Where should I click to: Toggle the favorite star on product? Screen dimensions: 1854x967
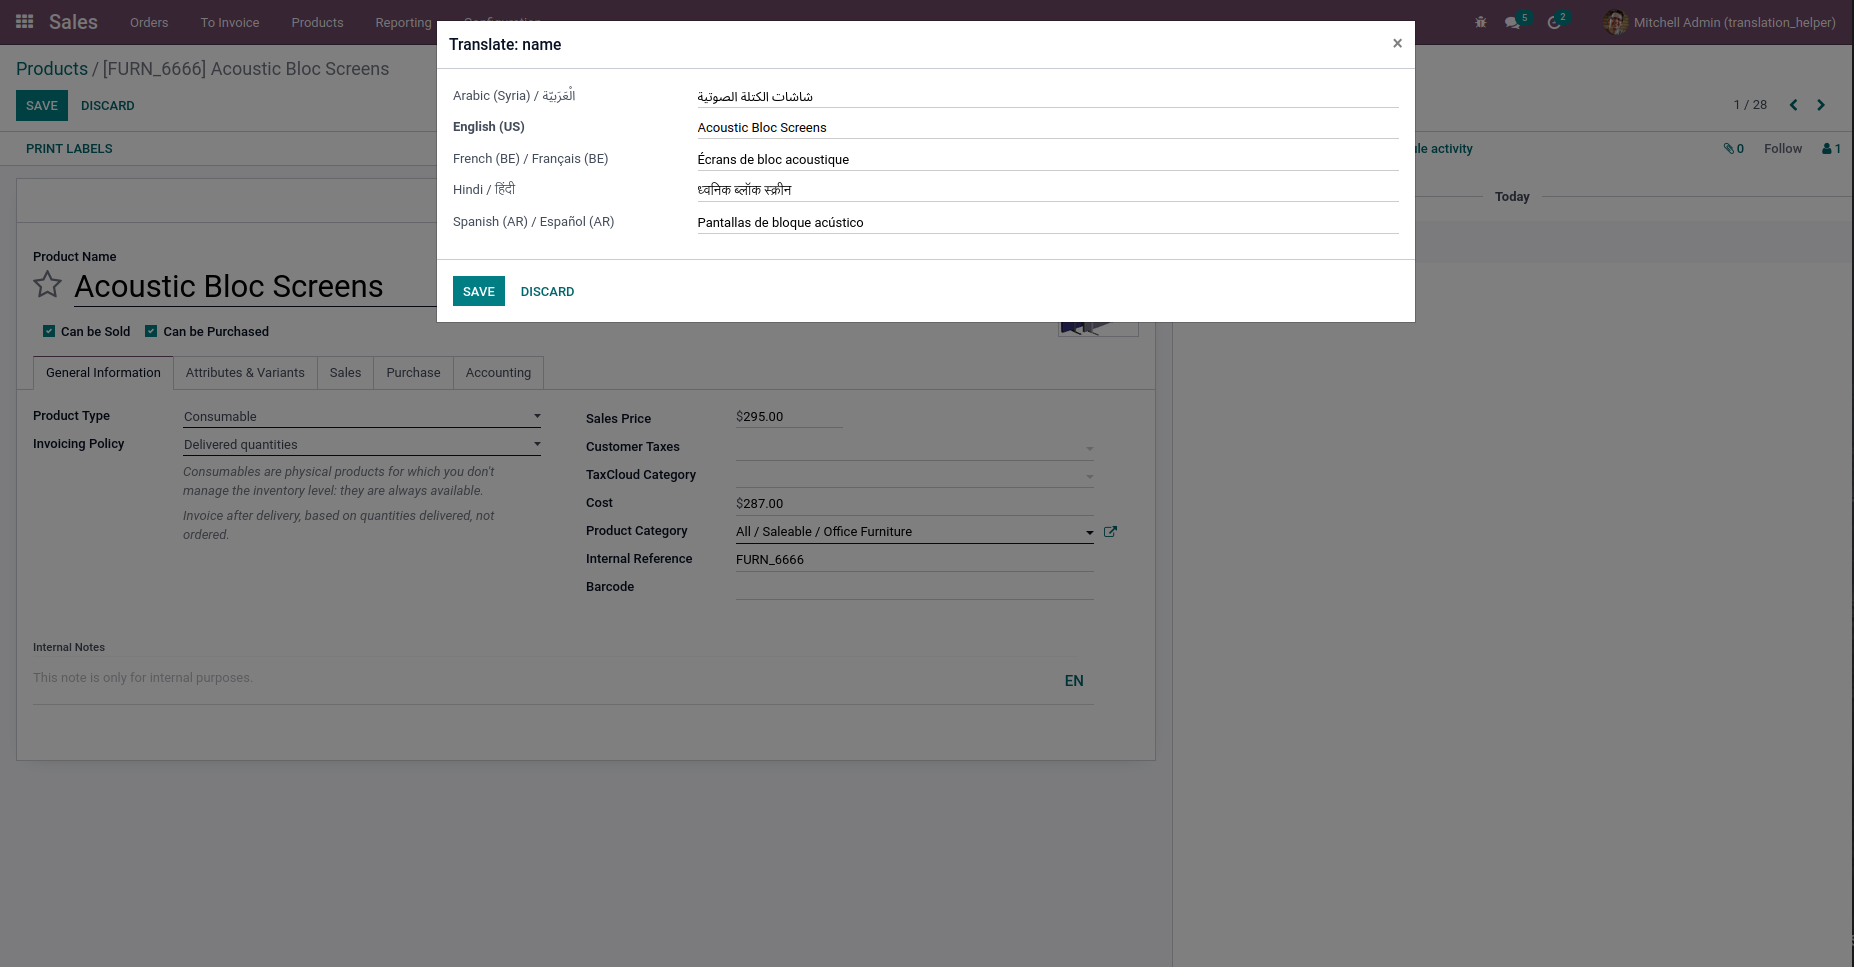click(47, 285)
